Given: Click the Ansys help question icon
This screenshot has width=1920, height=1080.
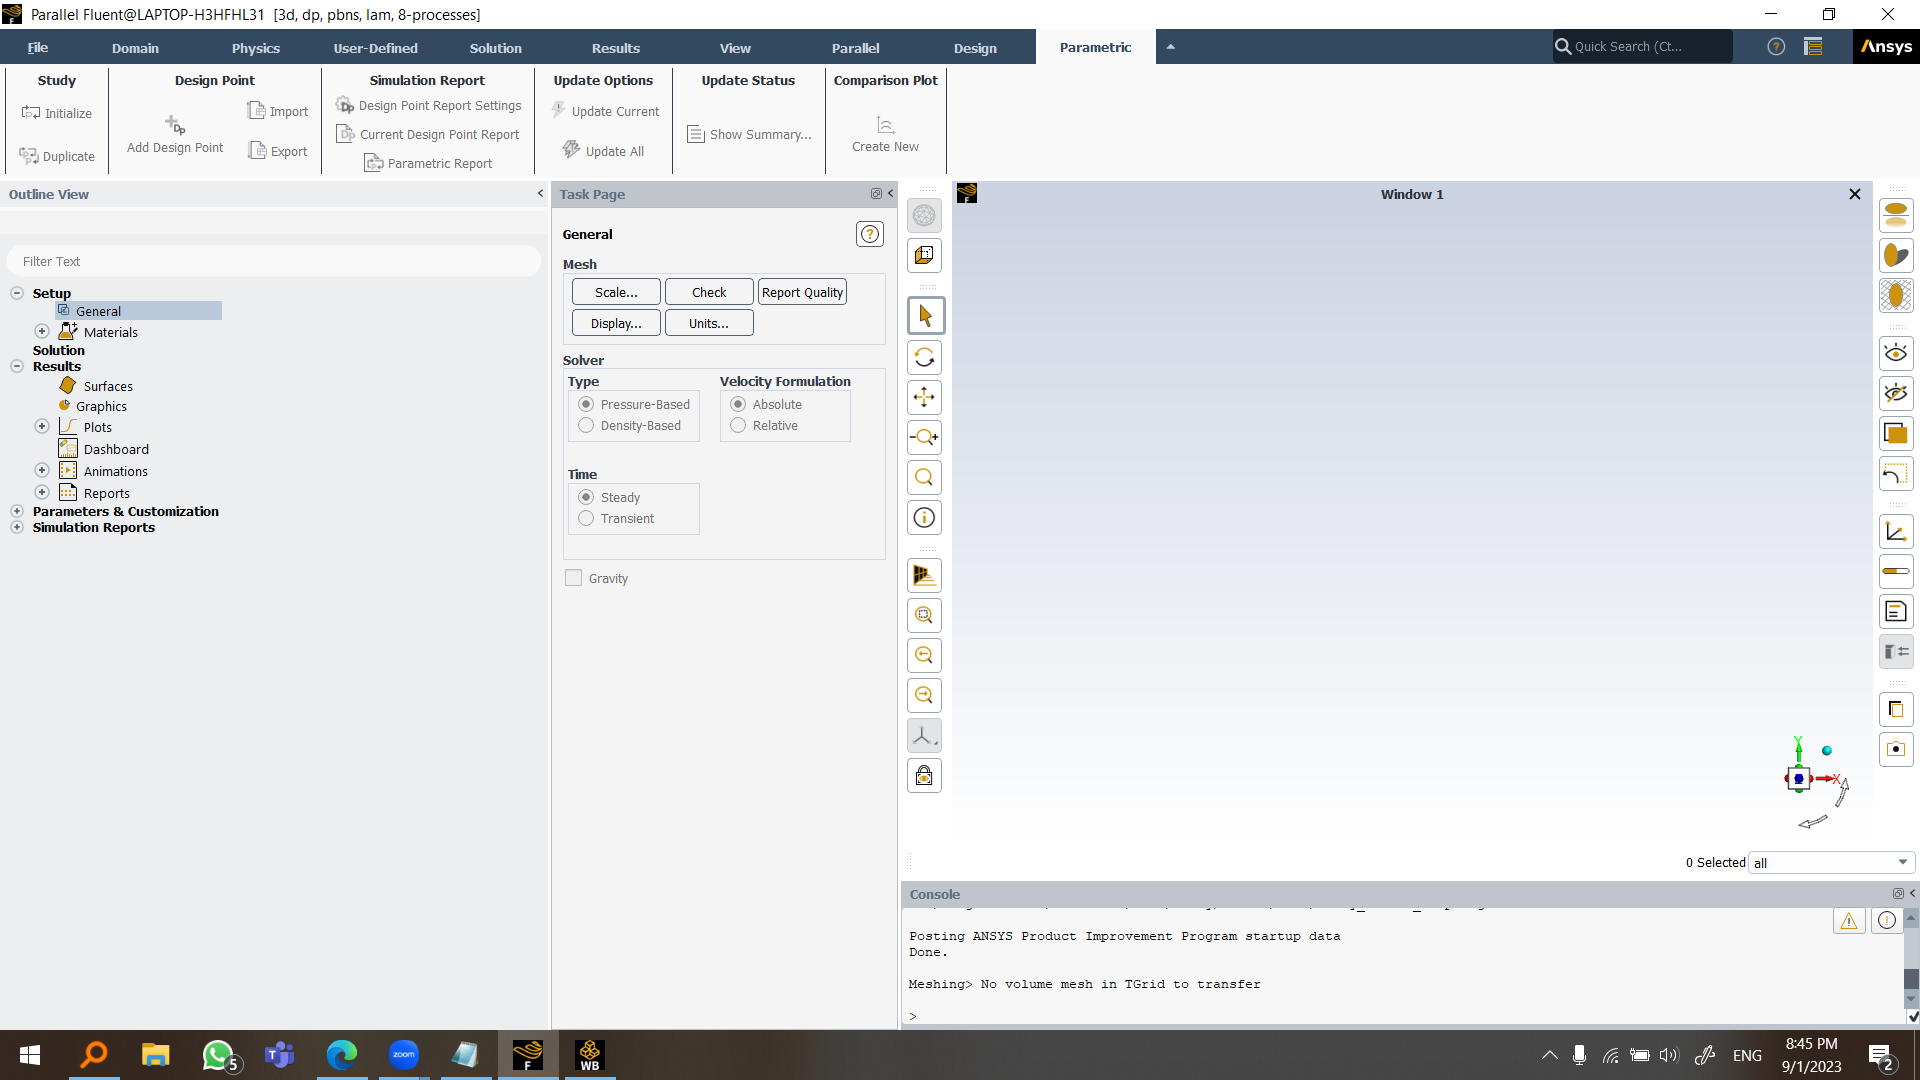Looking at the screenshot, I should click(x=1776, y=47).
